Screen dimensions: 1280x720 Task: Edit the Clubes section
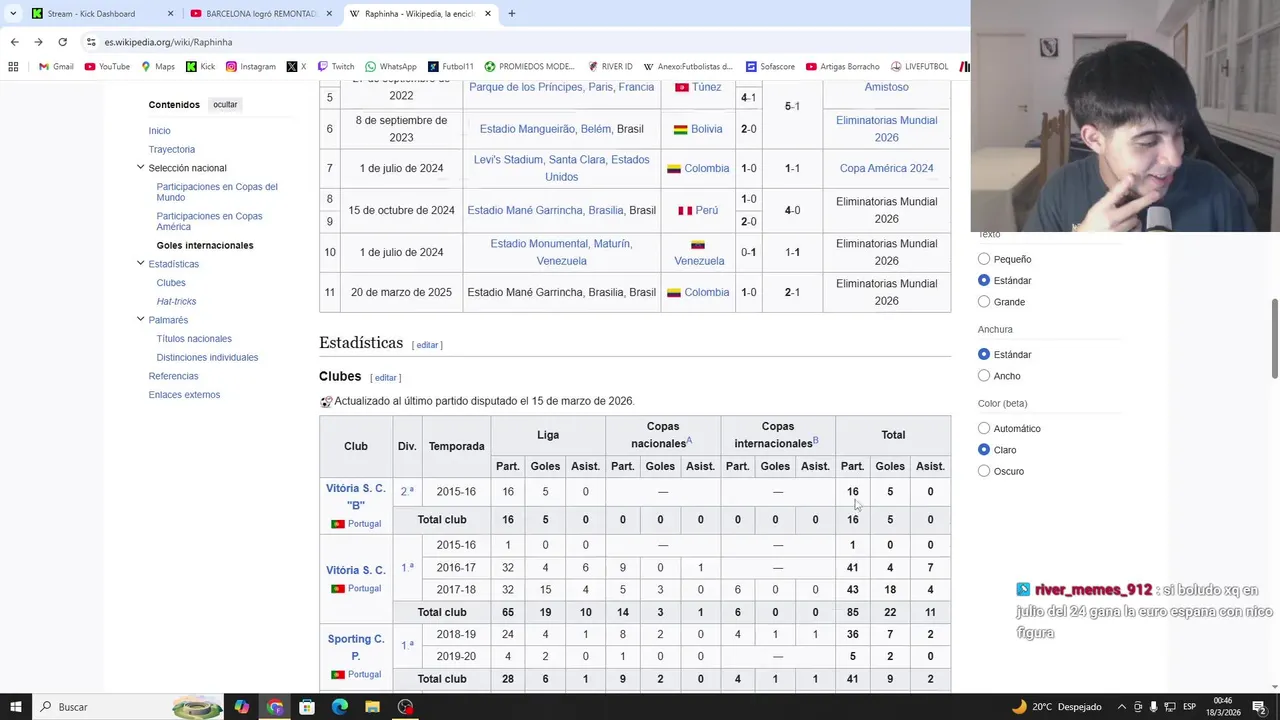(386, 378)
